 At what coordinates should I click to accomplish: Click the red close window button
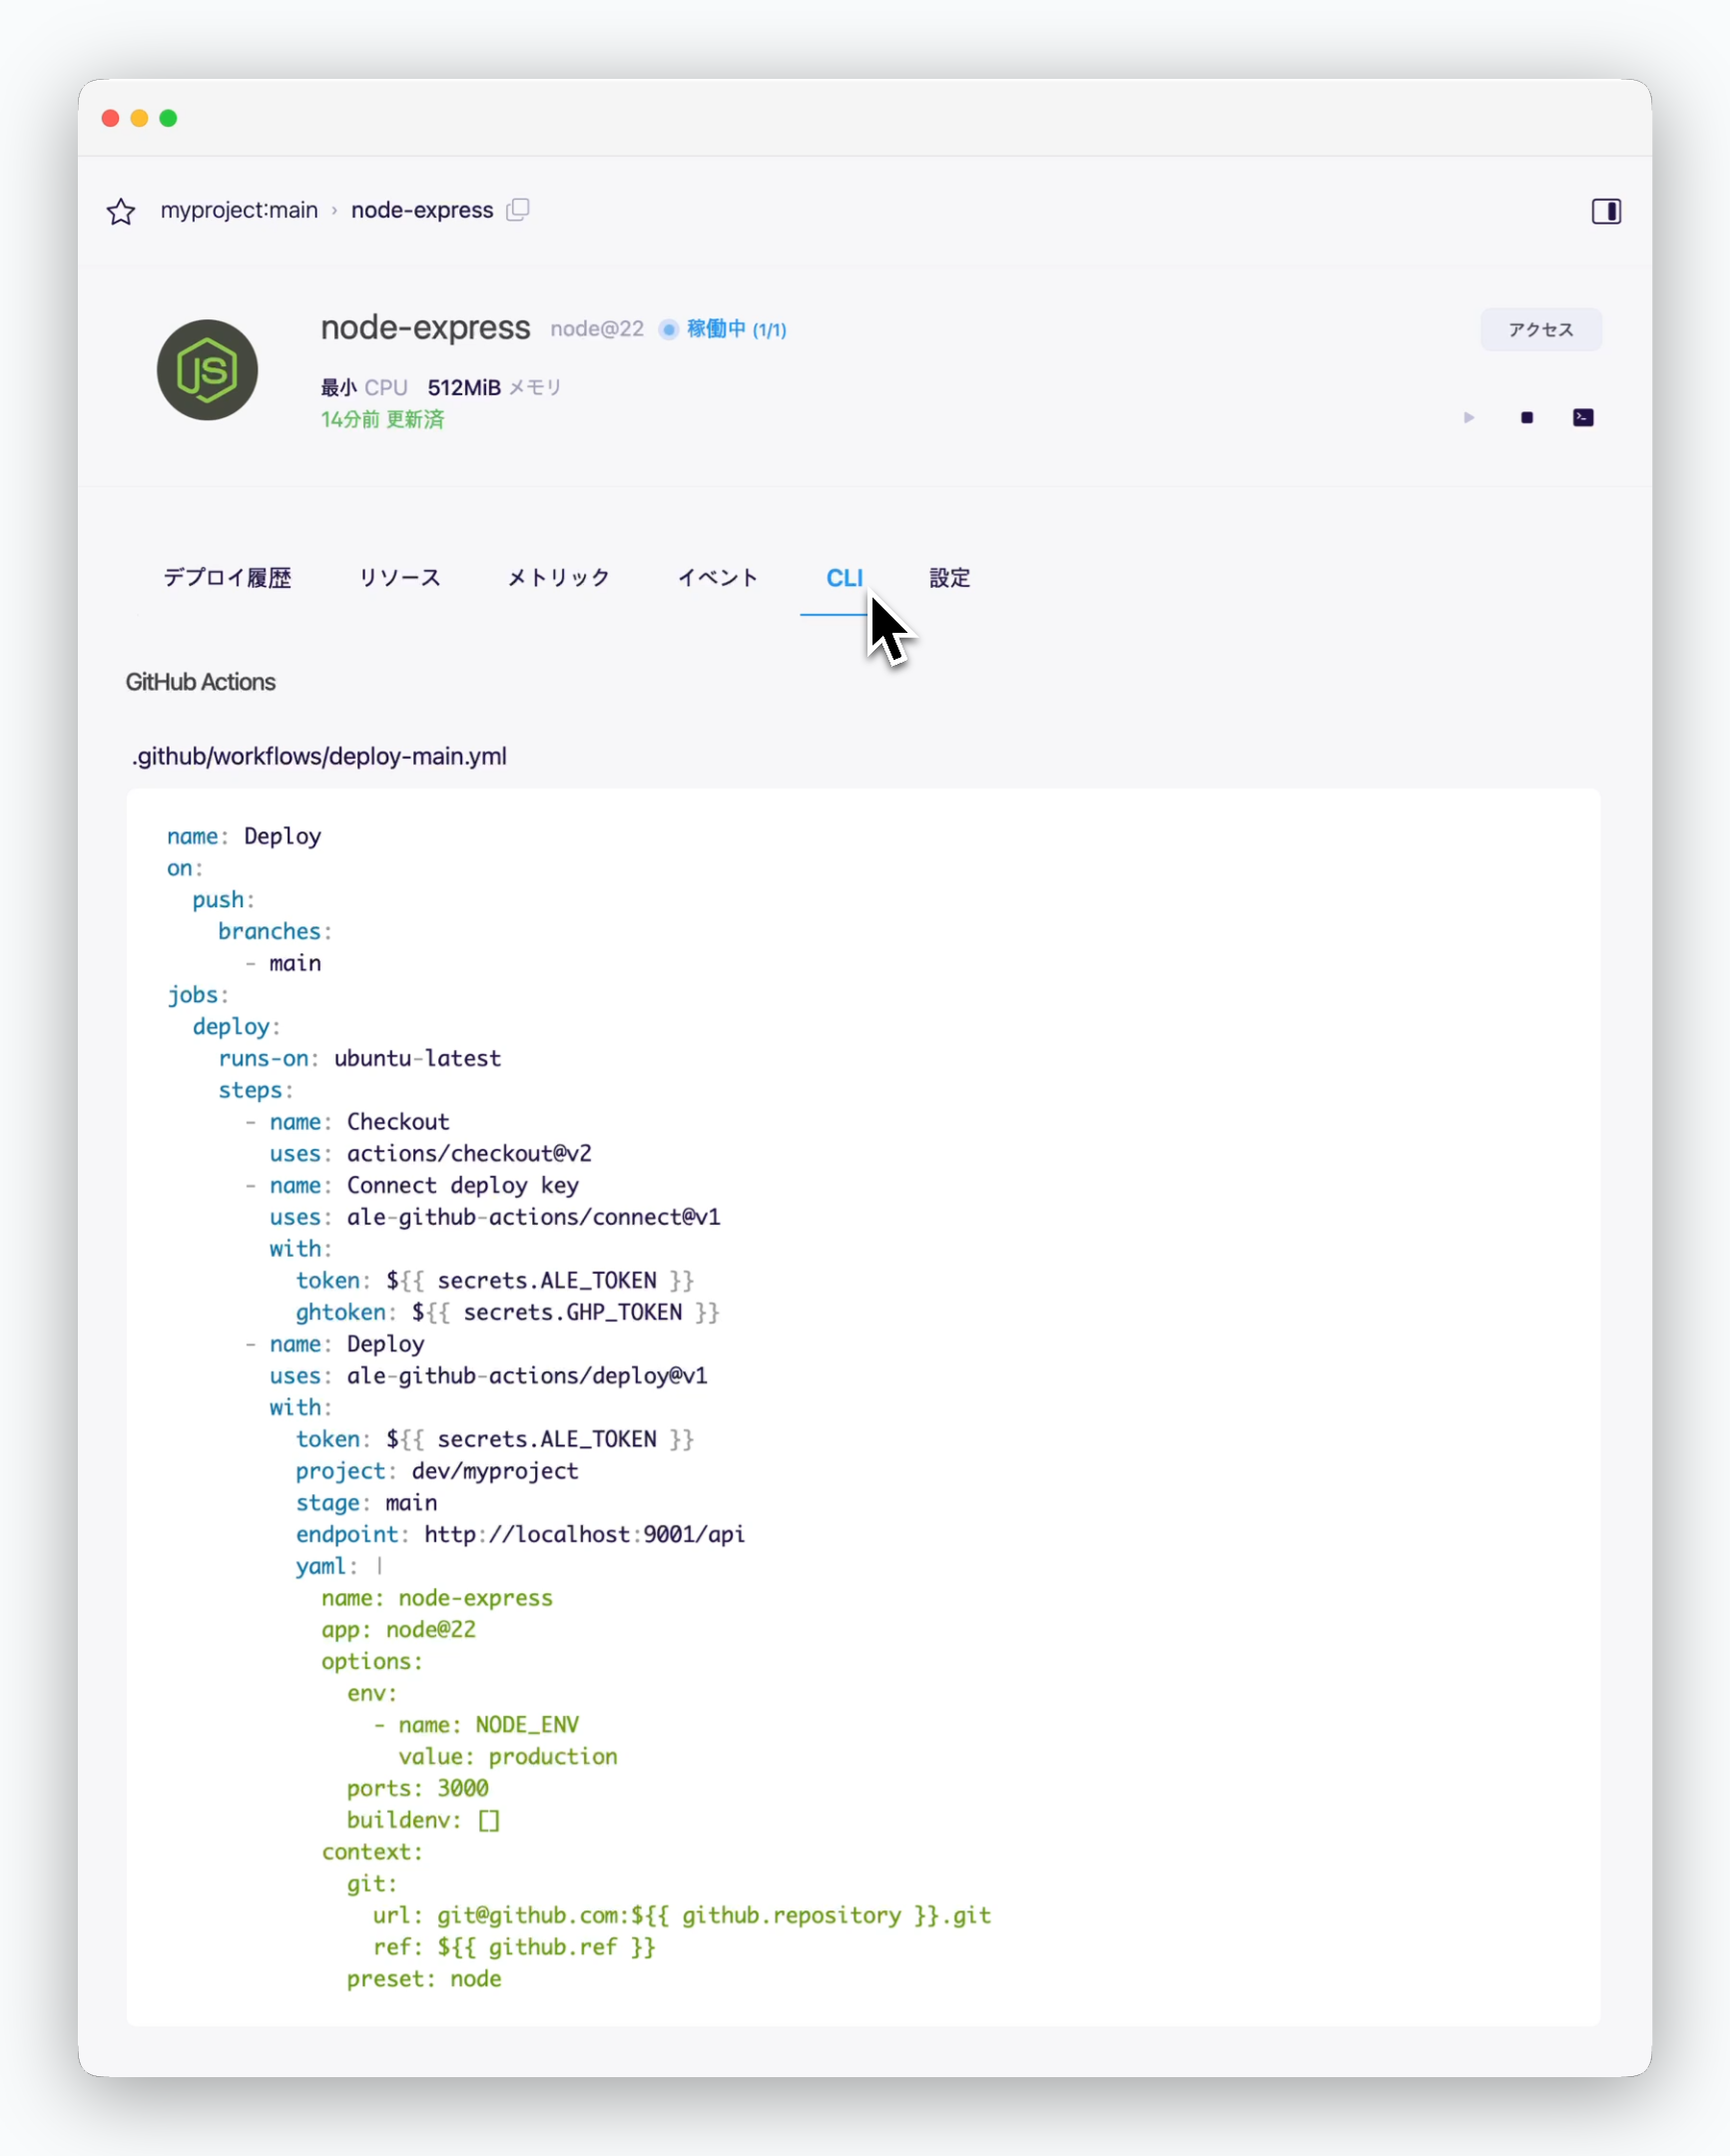111,118
